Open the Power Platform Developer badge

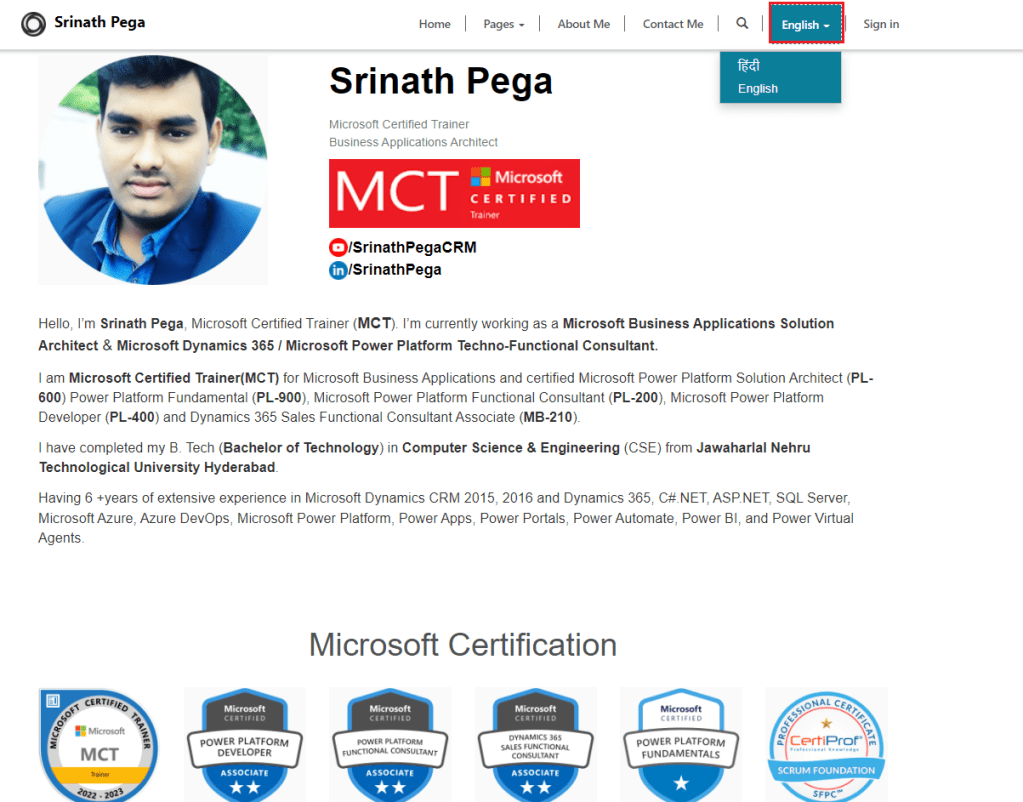click(245, 745)
